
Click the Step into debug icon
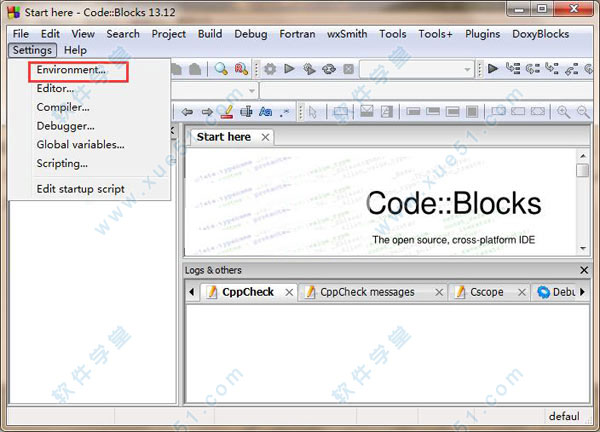point(552,69)
